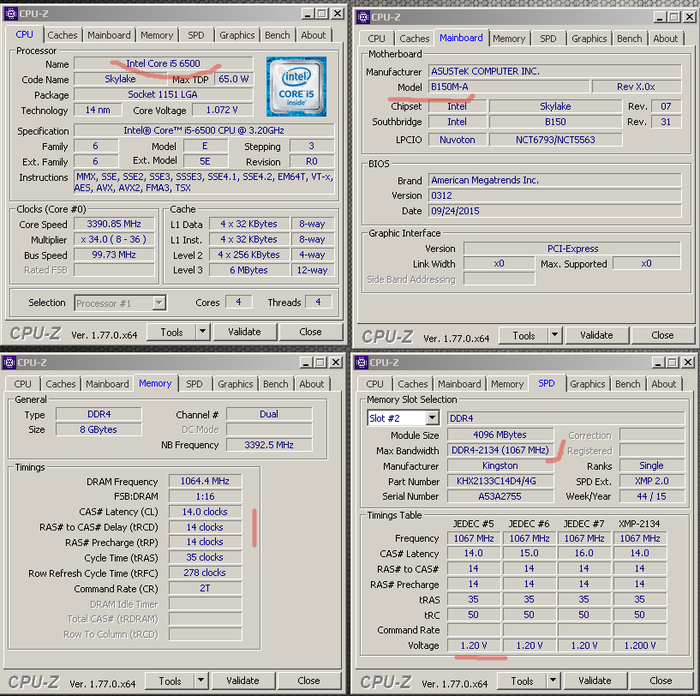Click the Multiplier value x 34.0 ( 8 - 36 )
700x696 pixels.
pos(114,240)
